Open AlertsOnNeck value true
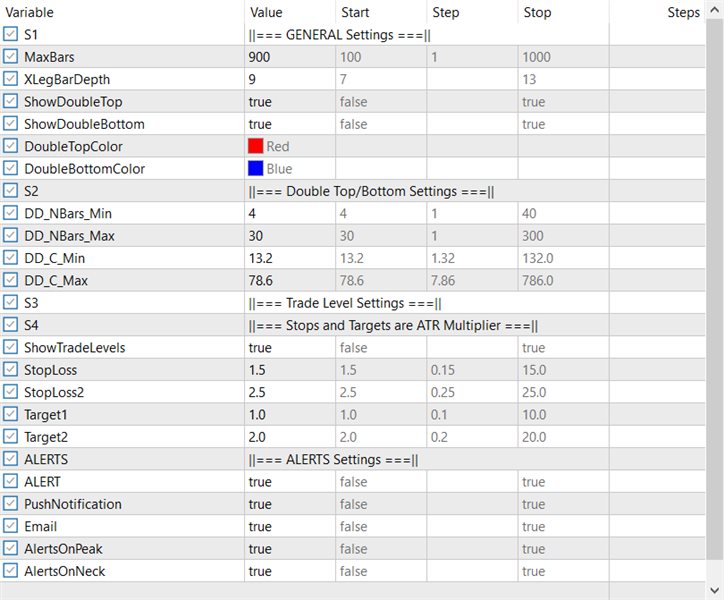Screen dimensions: 724x600 (x=260, y=571)
